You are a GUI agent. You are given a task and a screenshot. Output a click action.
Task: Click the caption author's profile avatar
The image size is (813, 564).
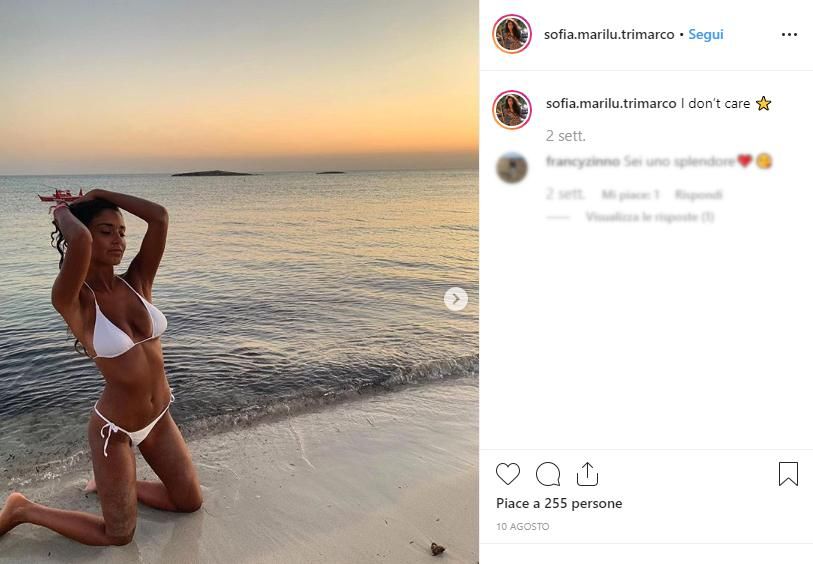(x=512, y=109)
